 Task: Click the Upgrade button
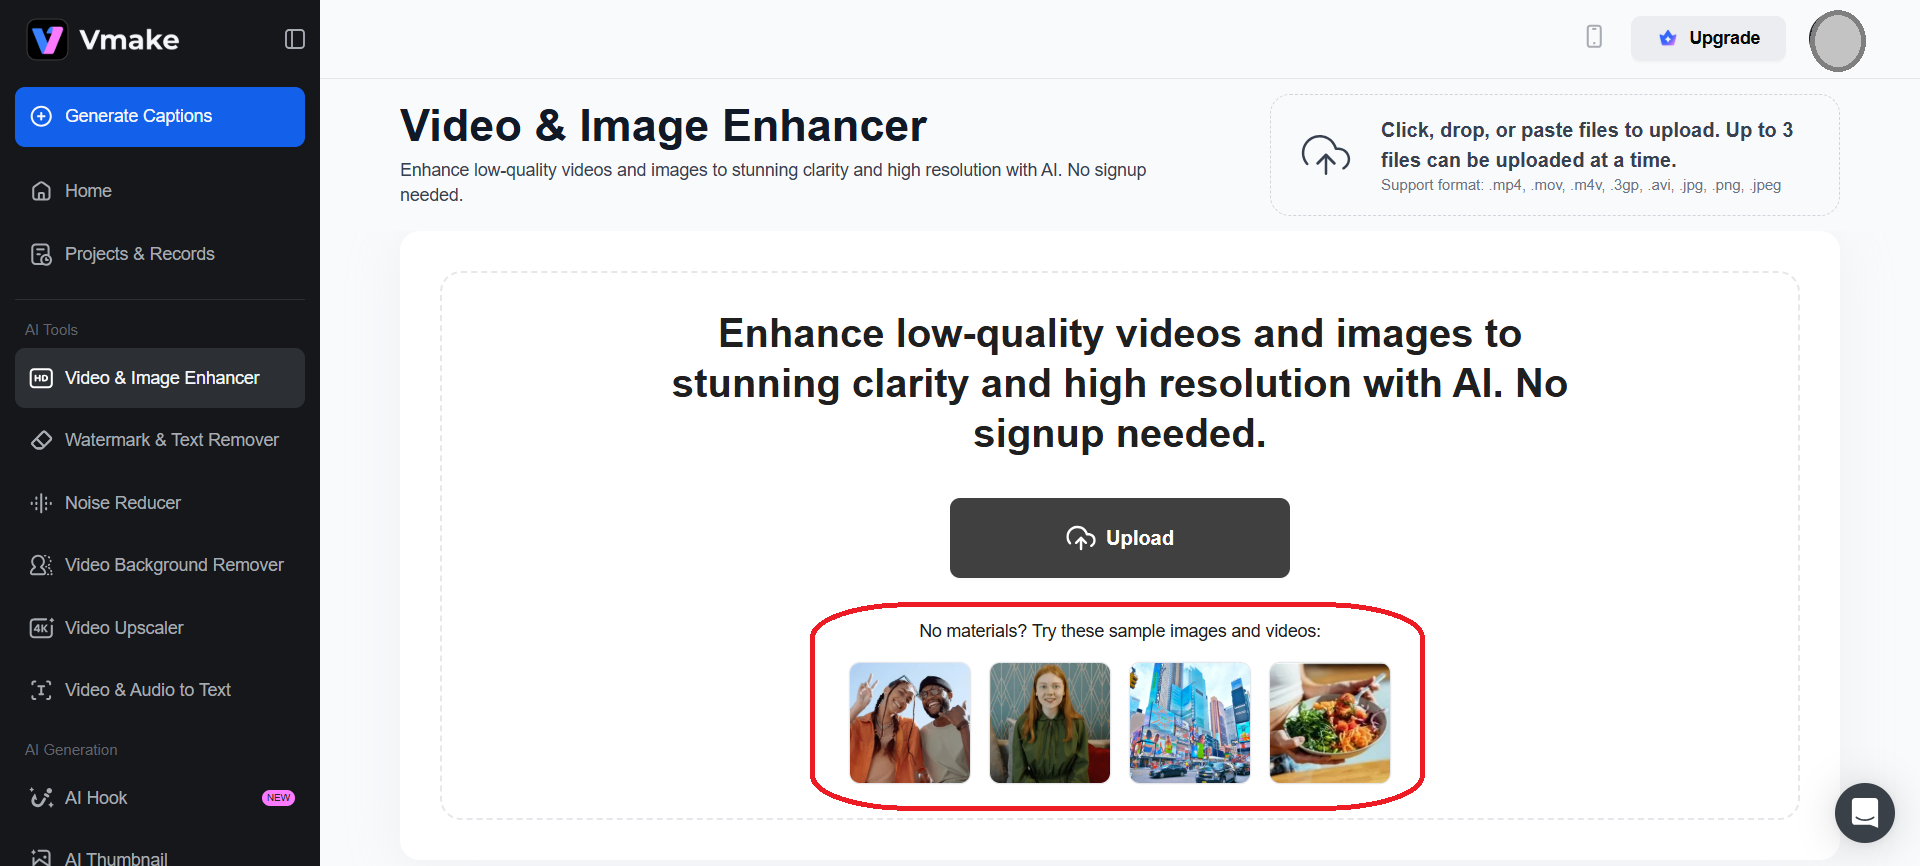[x=1708, y=38]
